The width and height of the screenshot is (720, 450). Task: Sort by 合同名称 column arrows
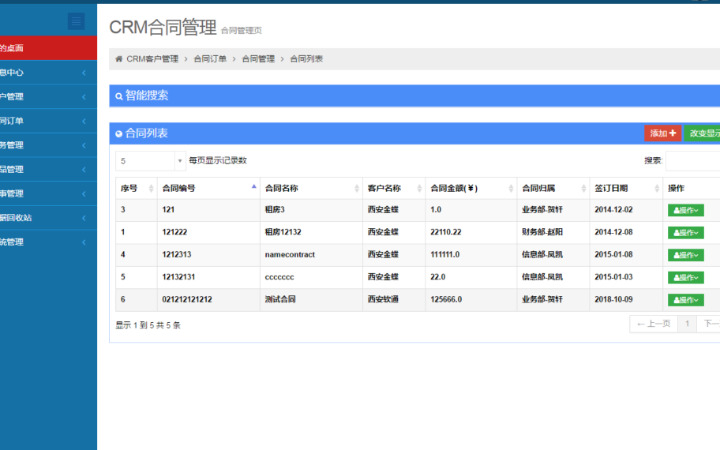[357, 188]
